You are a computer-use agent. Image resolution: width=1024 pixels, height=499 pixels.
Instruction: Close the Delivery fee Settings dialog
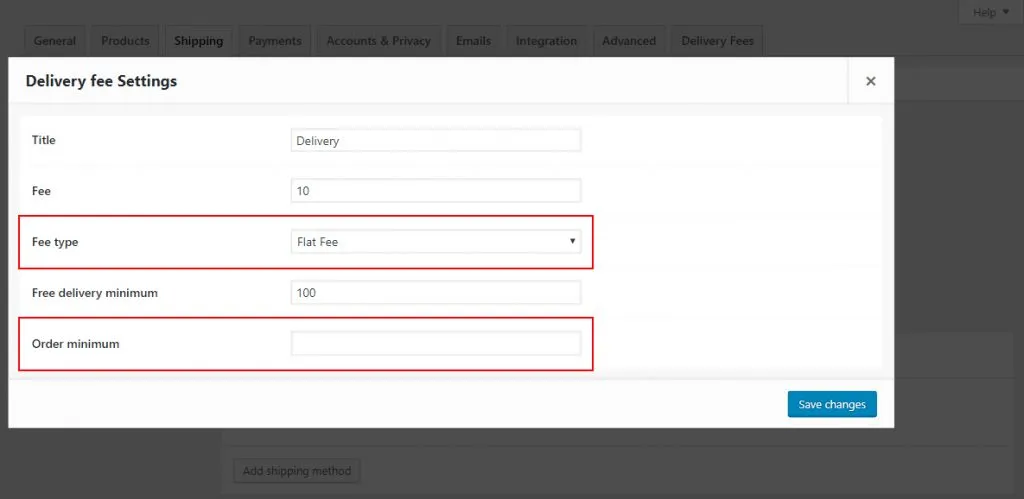pos(871,81)
